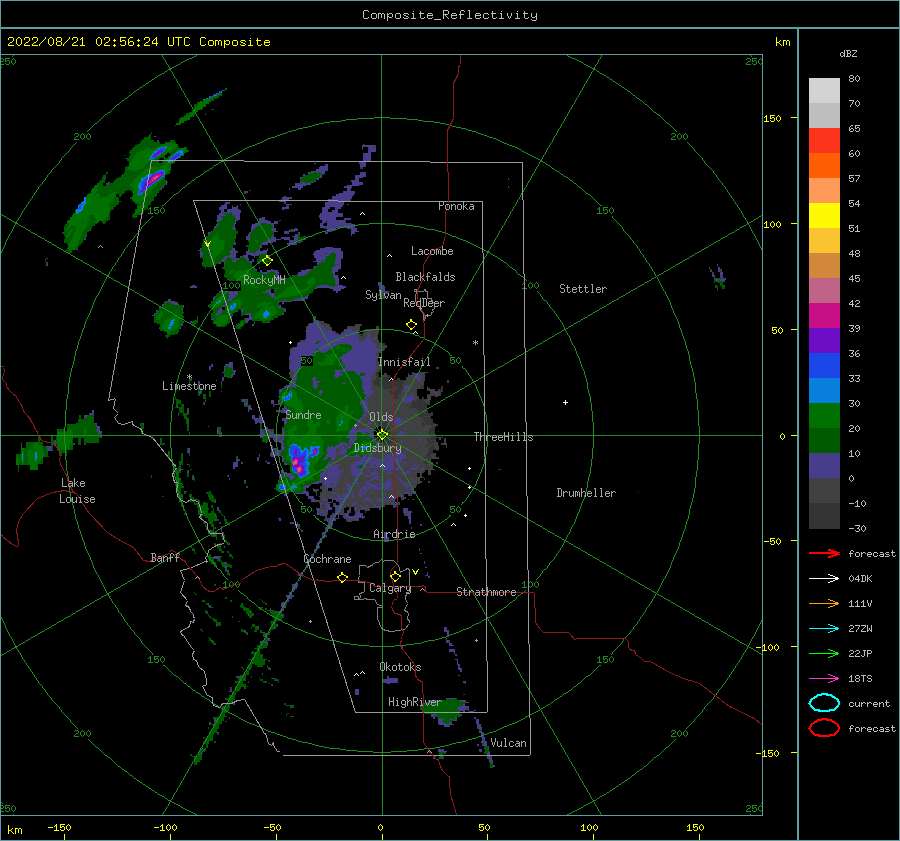Click the Cochrane label

[x=327, y=559]
